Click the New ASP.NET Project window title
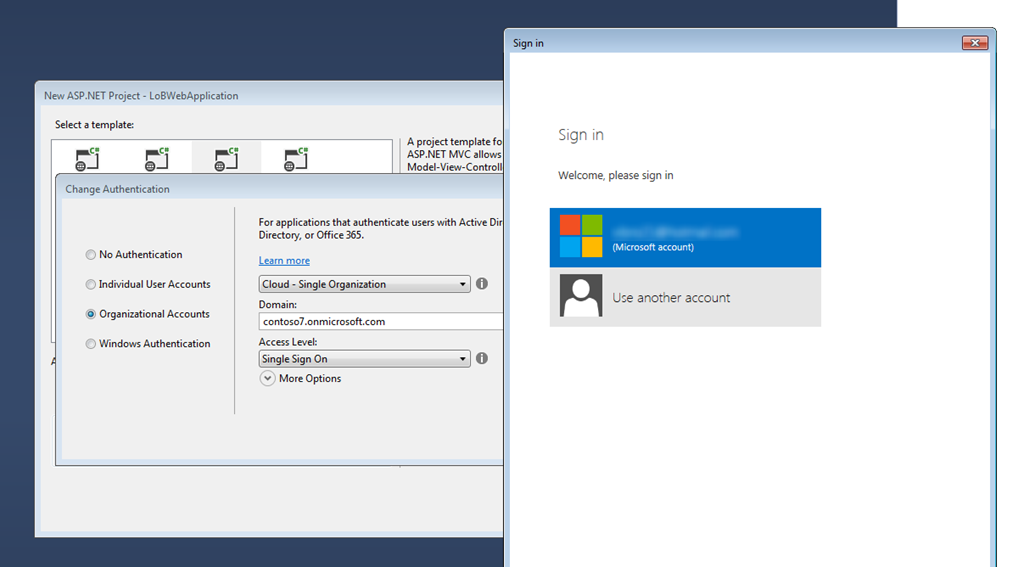The image size is (1024, 567). (141, 95)
